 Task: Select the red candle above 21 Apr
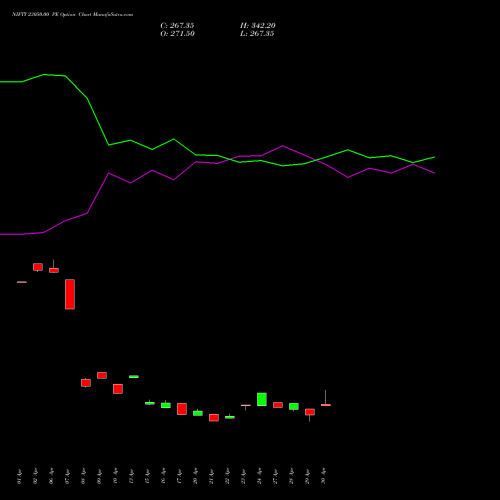[214, 418]
